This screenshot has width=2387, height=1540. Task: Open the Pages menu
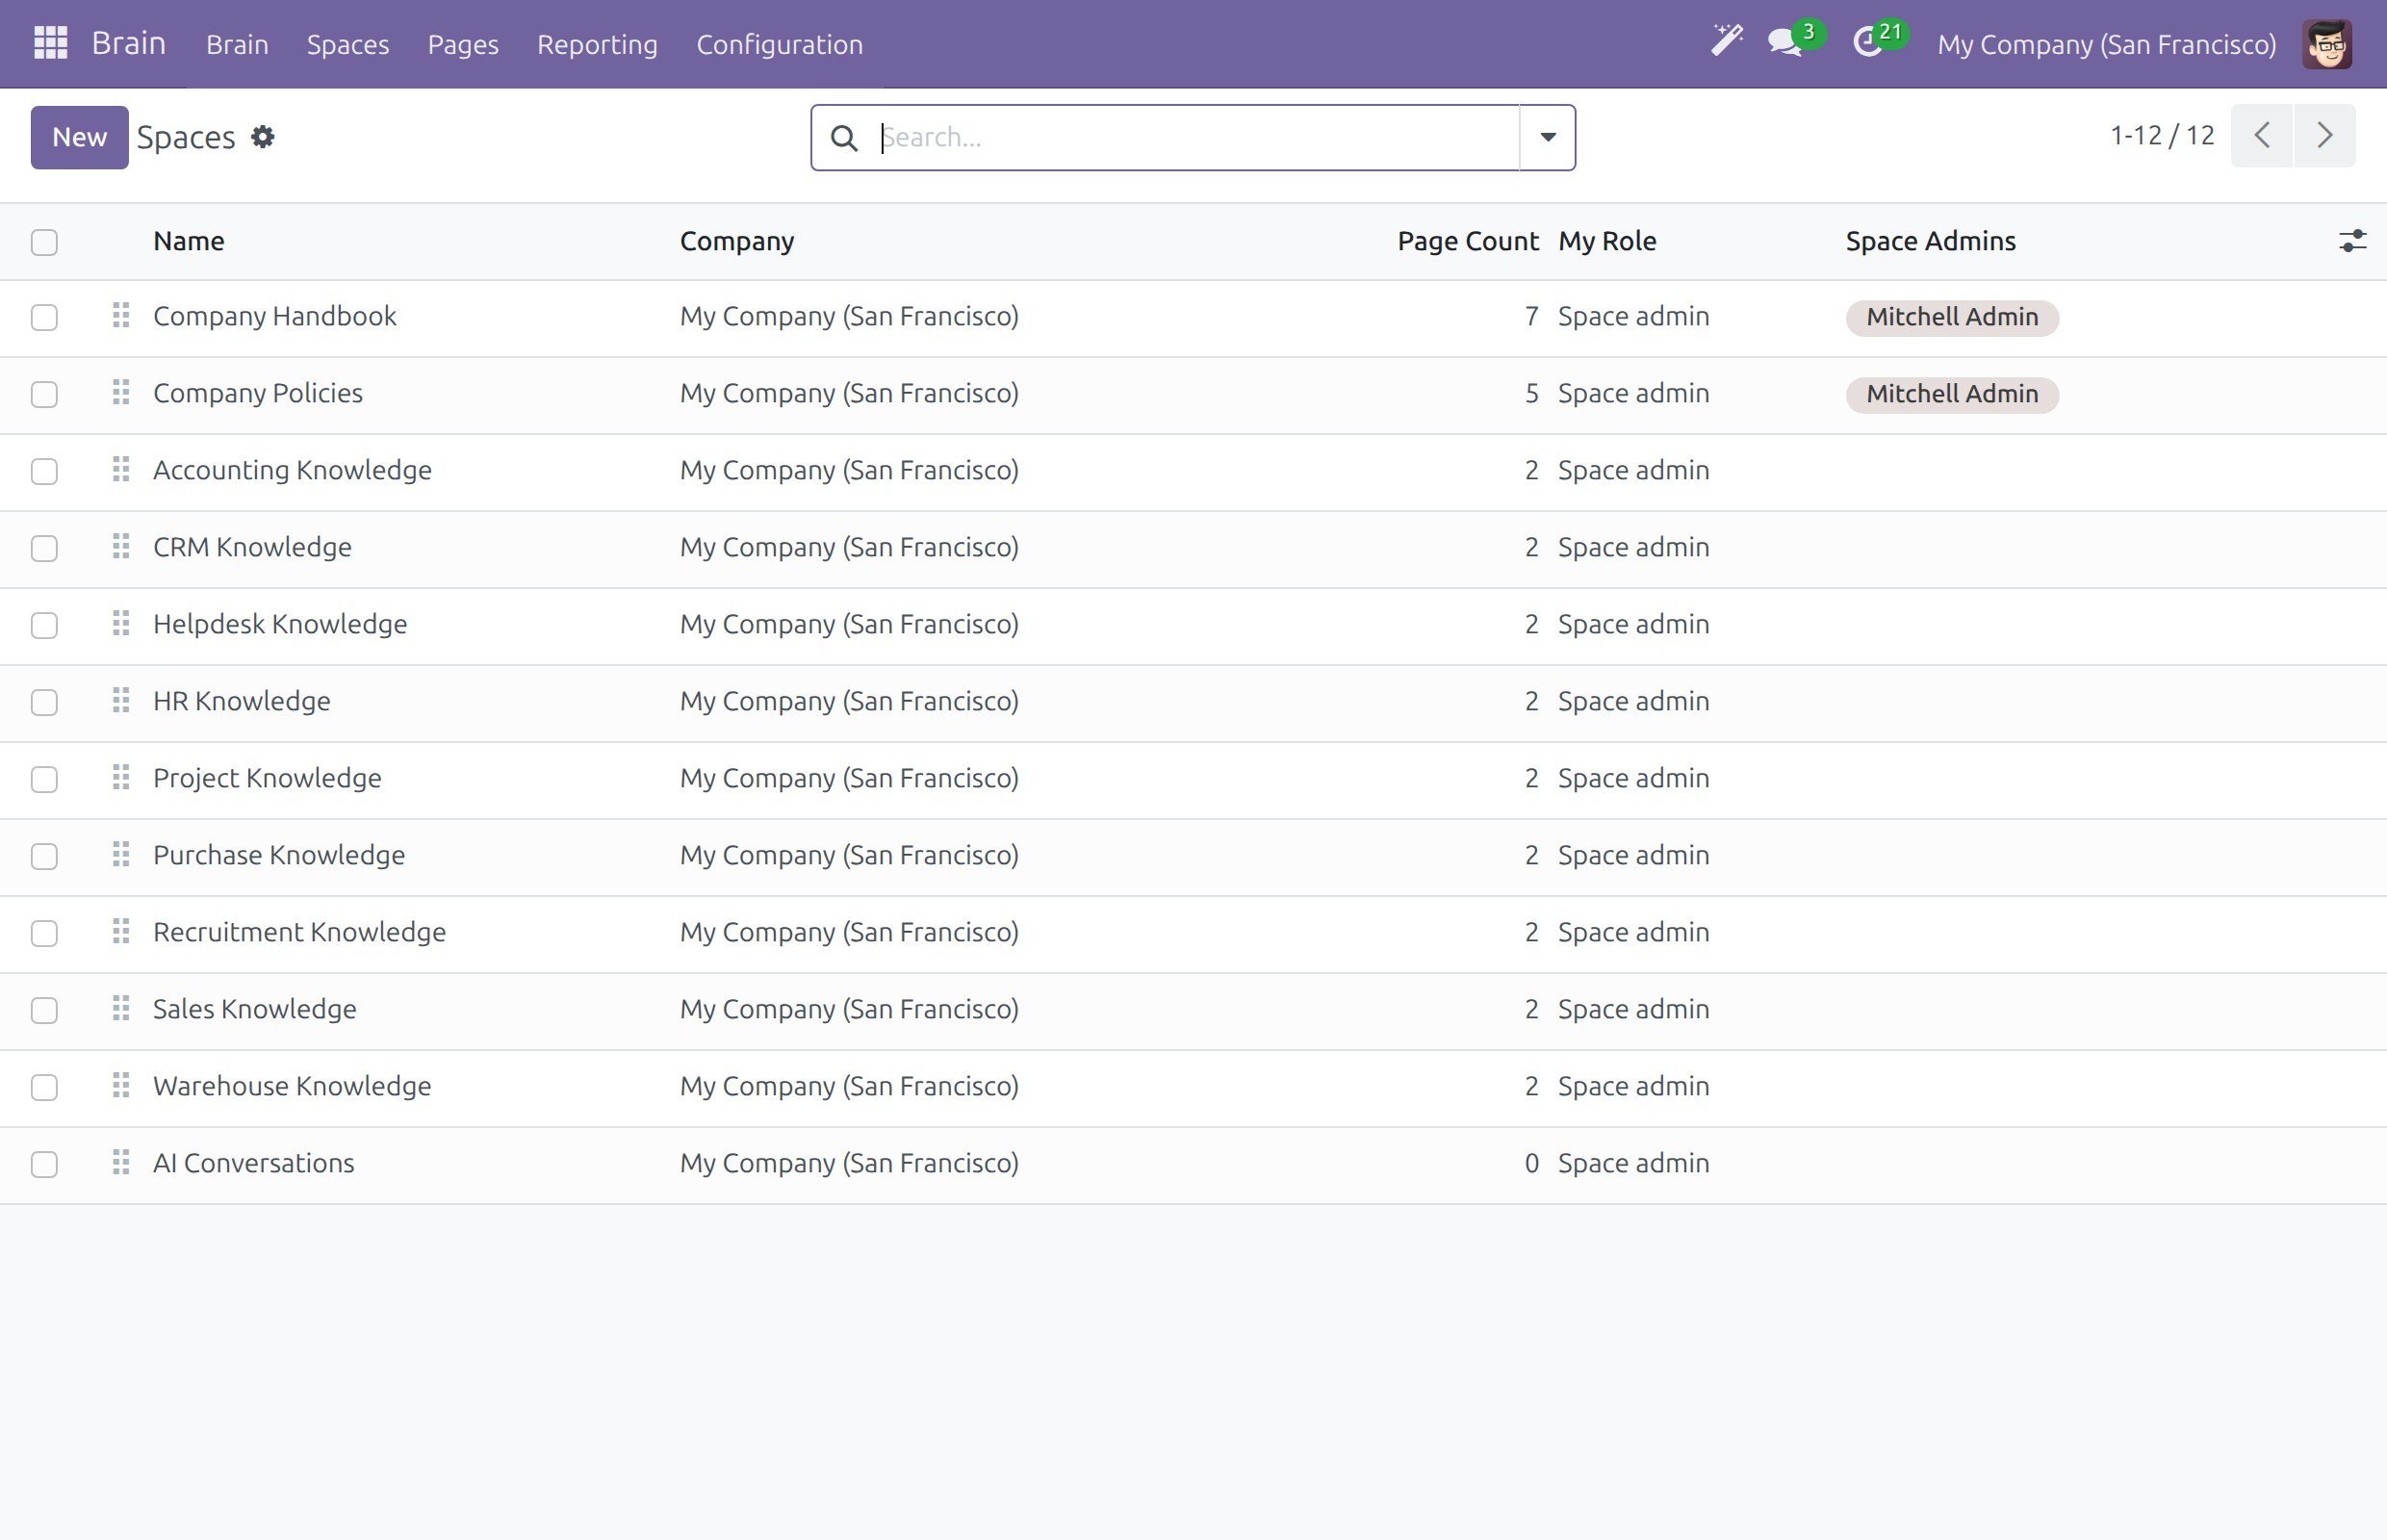[463, 44]
